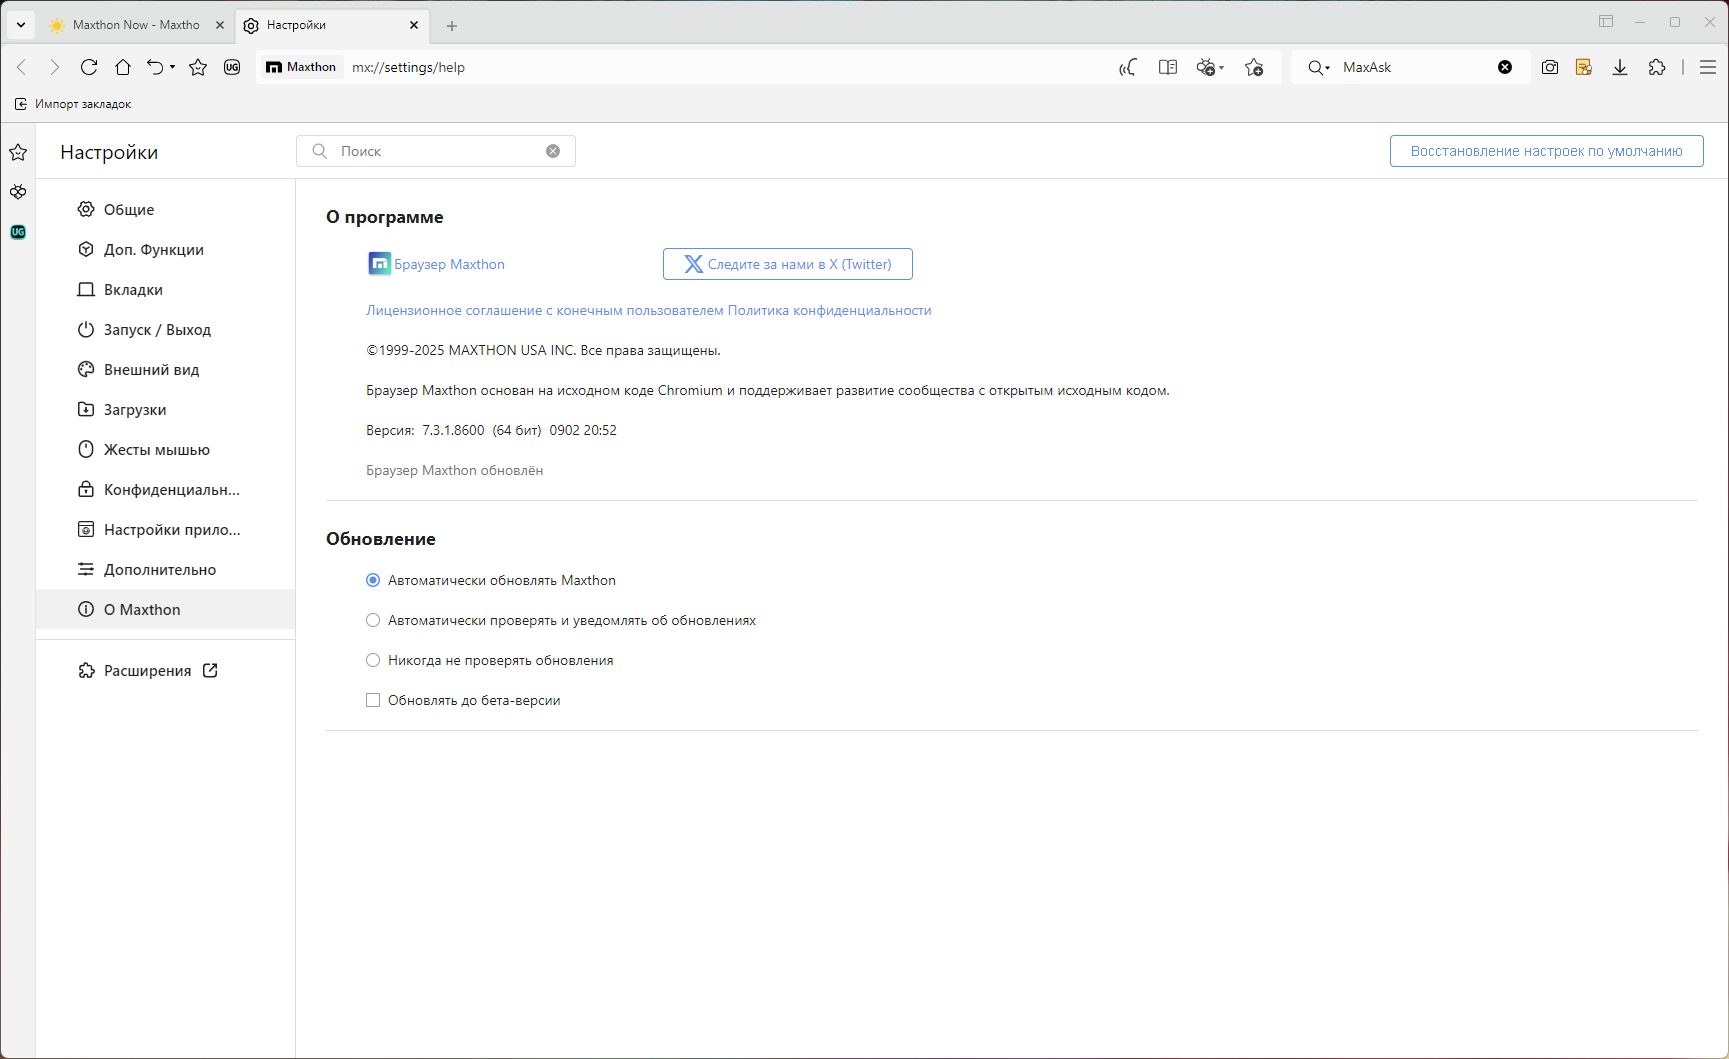Close the Настройки tab
This screenshot has height=1059, width=1729.
coord(414,25)
